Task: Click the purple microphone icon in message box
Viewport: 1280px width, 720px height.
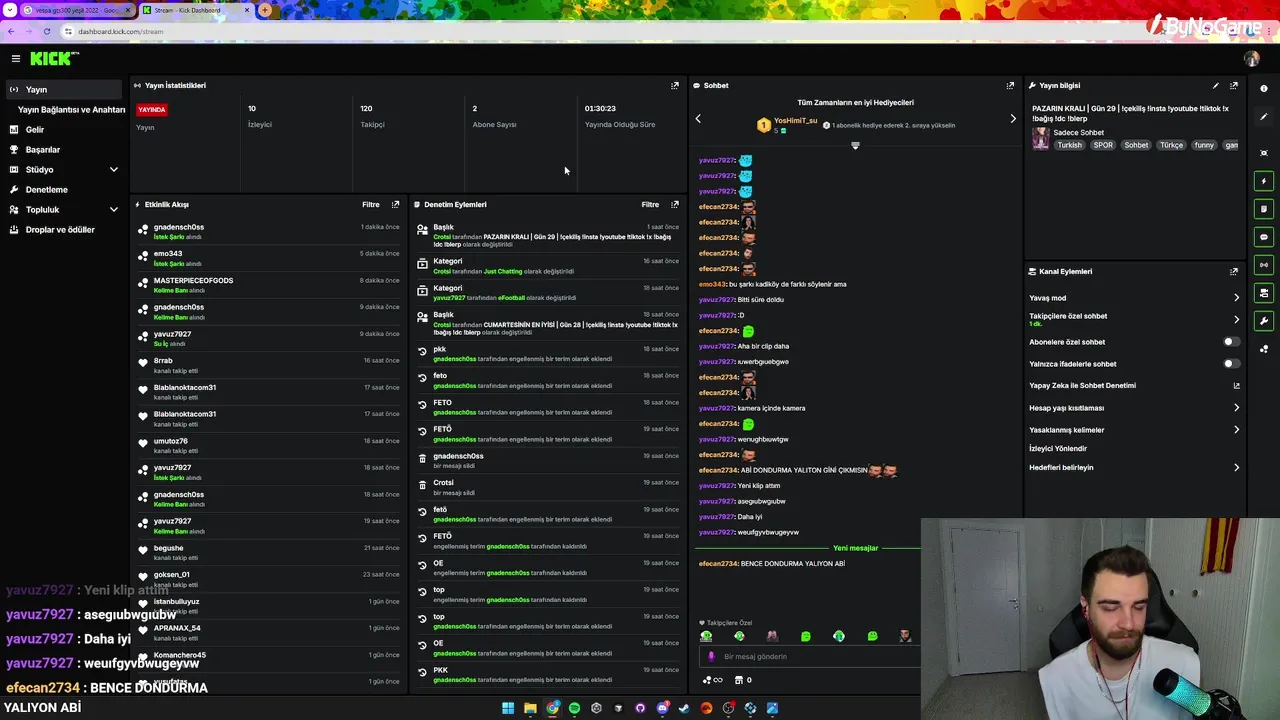Action: click(x=711, y=657)
